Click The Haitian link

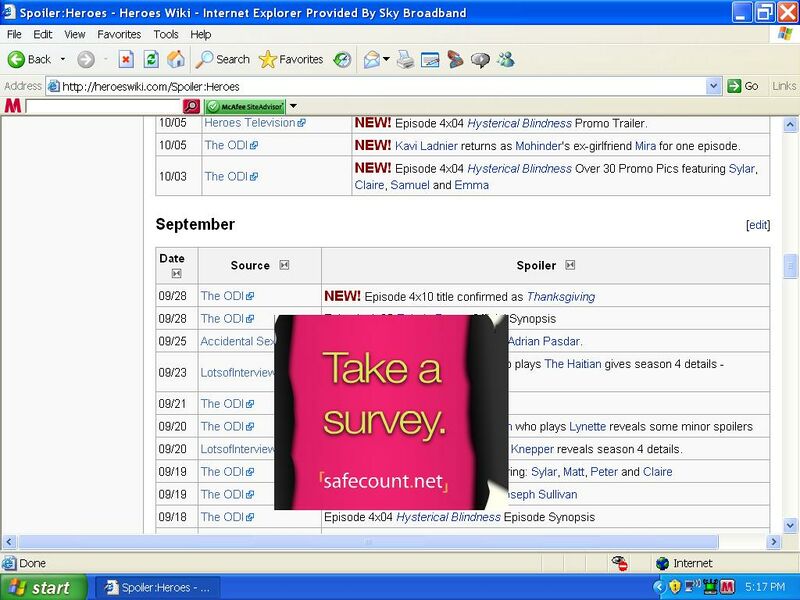(572, 364)
